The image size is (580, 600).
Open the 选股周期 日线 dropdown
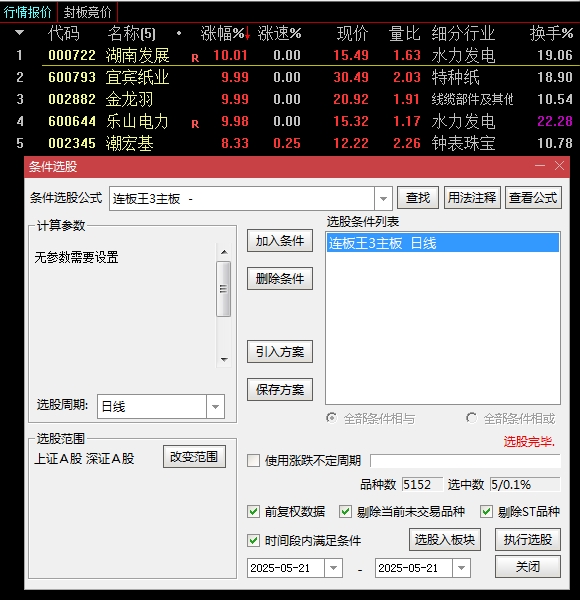pyautogui.click(x=215, y=406)
